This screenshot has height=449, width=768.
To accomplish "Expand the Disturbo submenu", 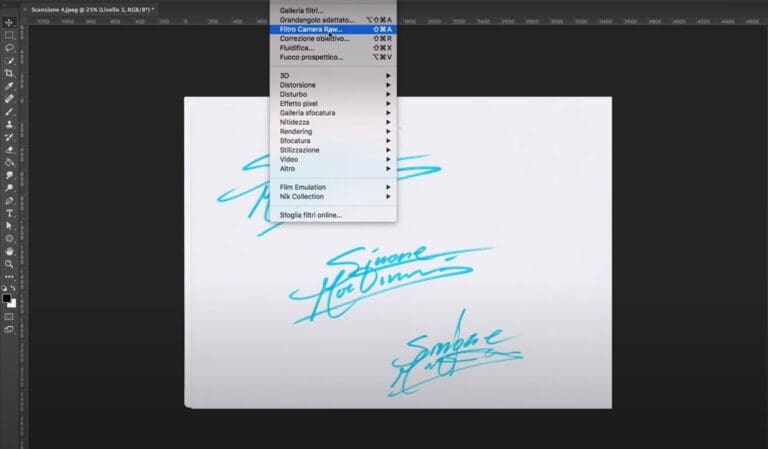I will (333, 94).
